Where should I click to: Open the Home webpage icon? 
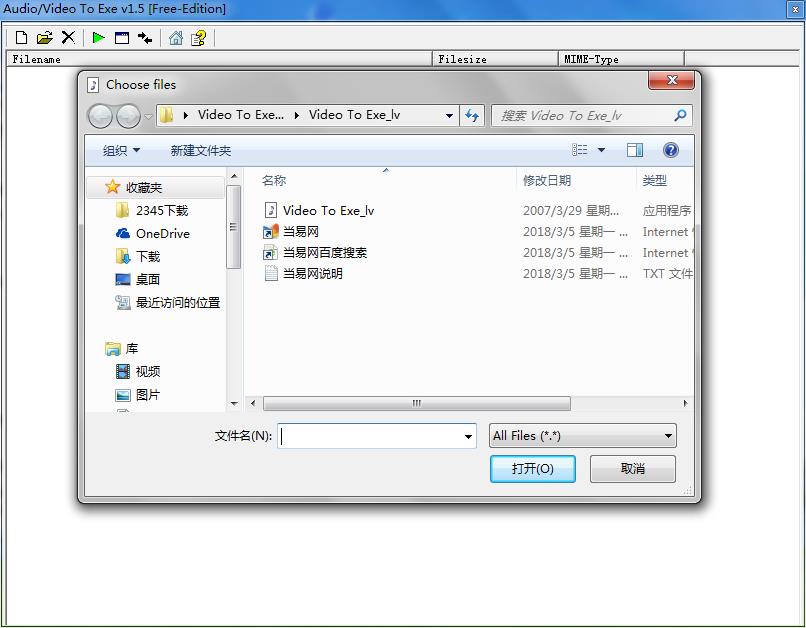point(174,38)
